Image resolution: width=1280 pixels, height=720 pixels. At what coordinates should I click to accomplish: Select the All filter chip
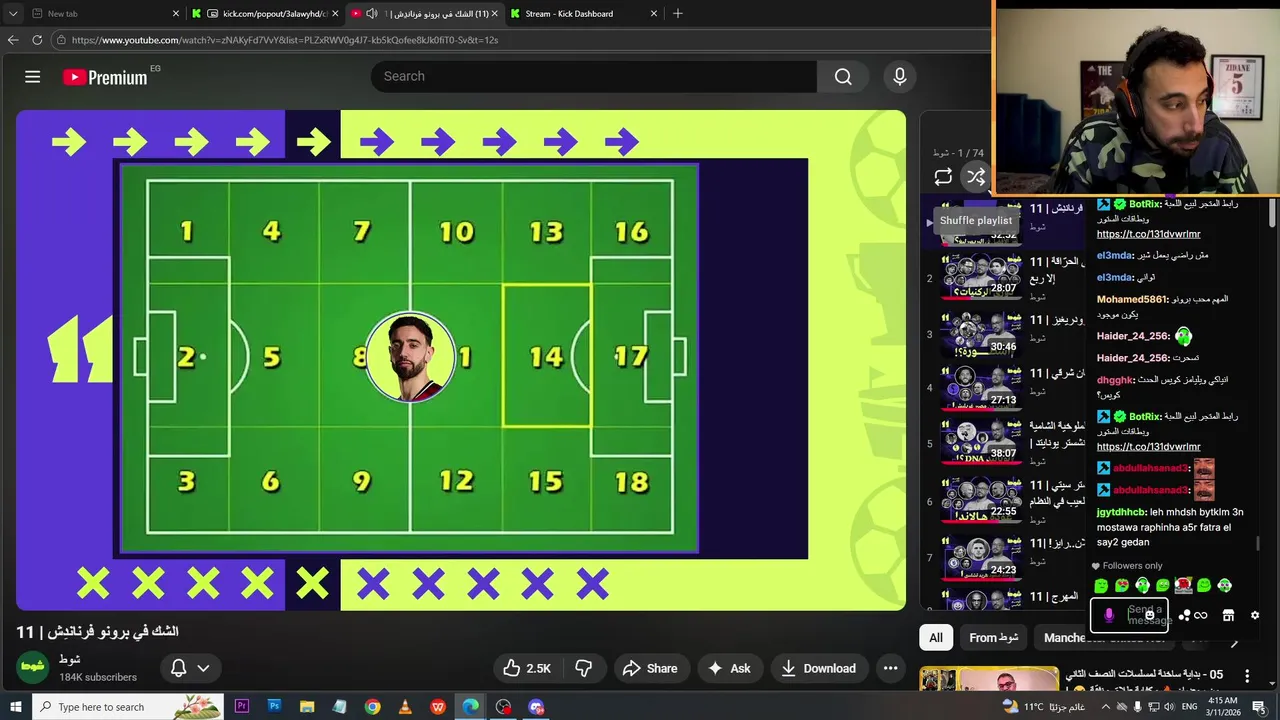(x=936, y=637)
